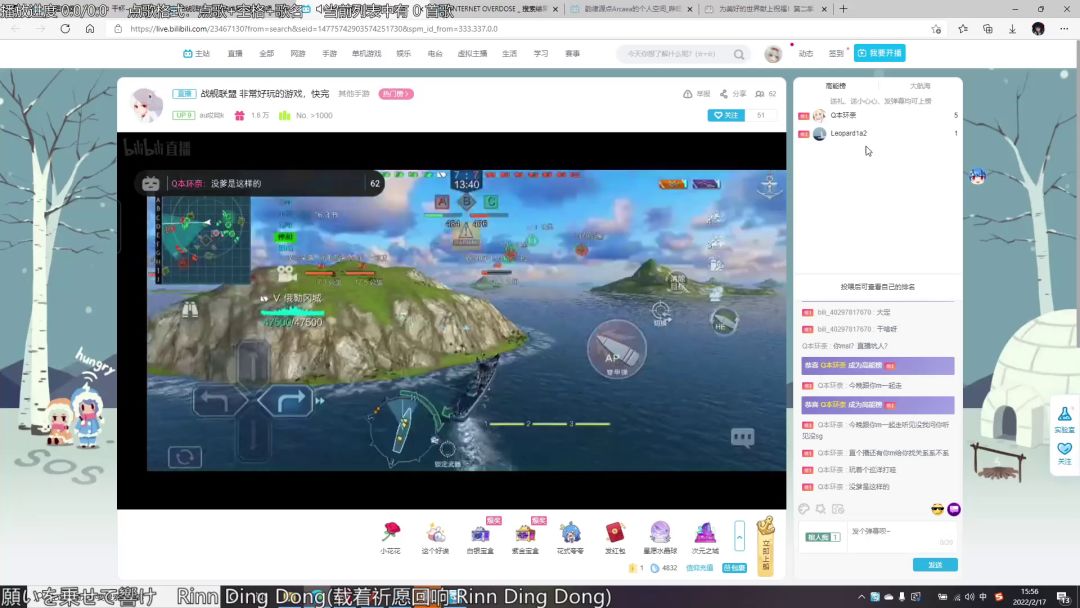Image resolution: width=1080 pixels, height=608 pixels.
Task: Click the browser refresh icon
Action: (65, 29)
